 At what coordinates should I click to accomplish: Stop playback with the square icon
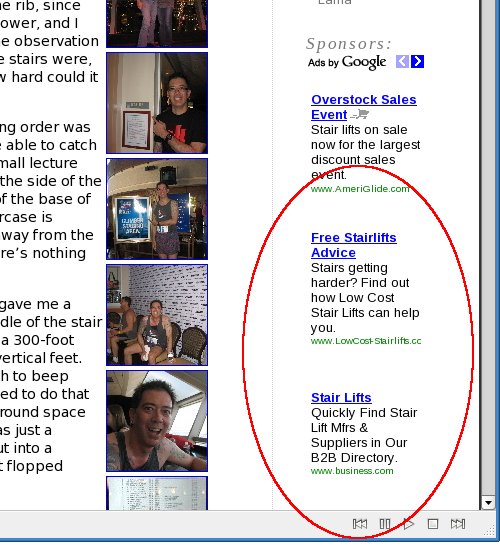[x=433, y=524]
